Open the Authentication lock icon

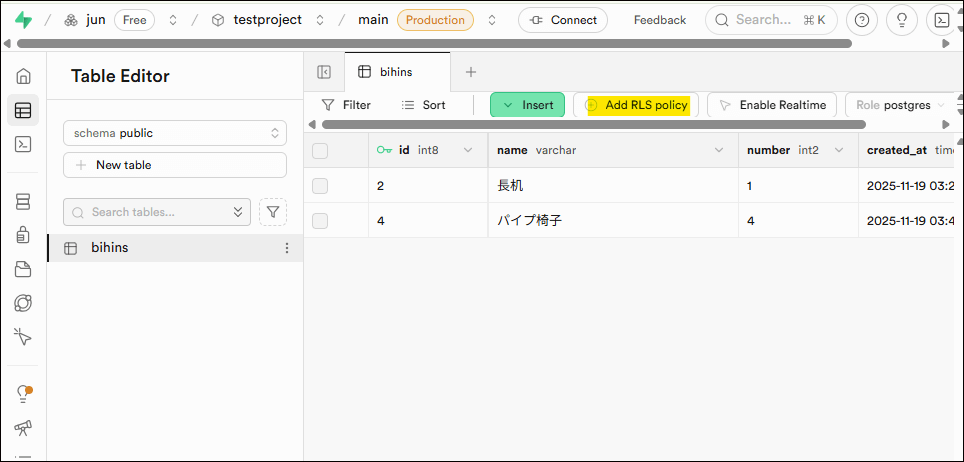point(23,236)
